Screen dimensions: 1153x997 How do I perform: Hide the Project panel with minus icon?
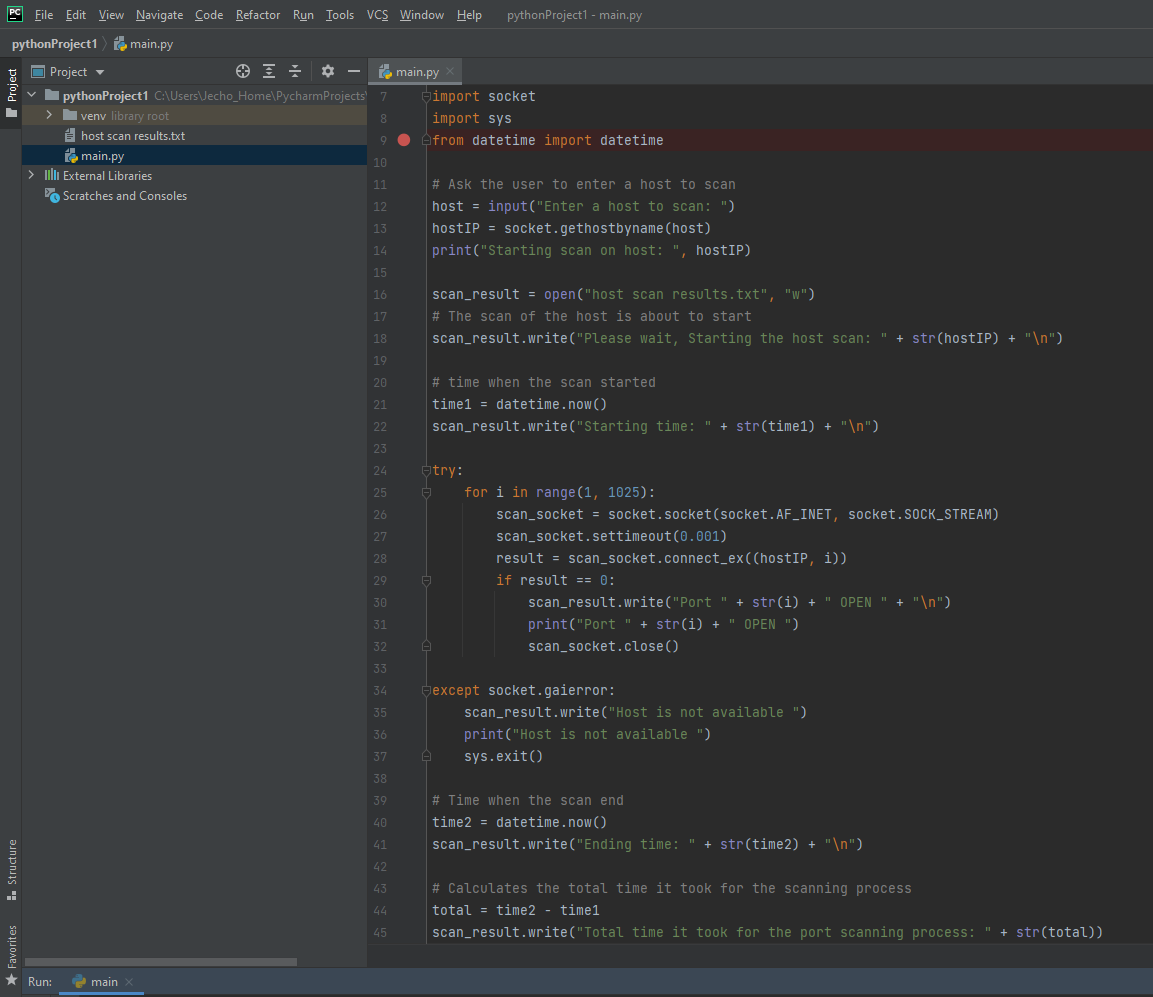(354, 71)
